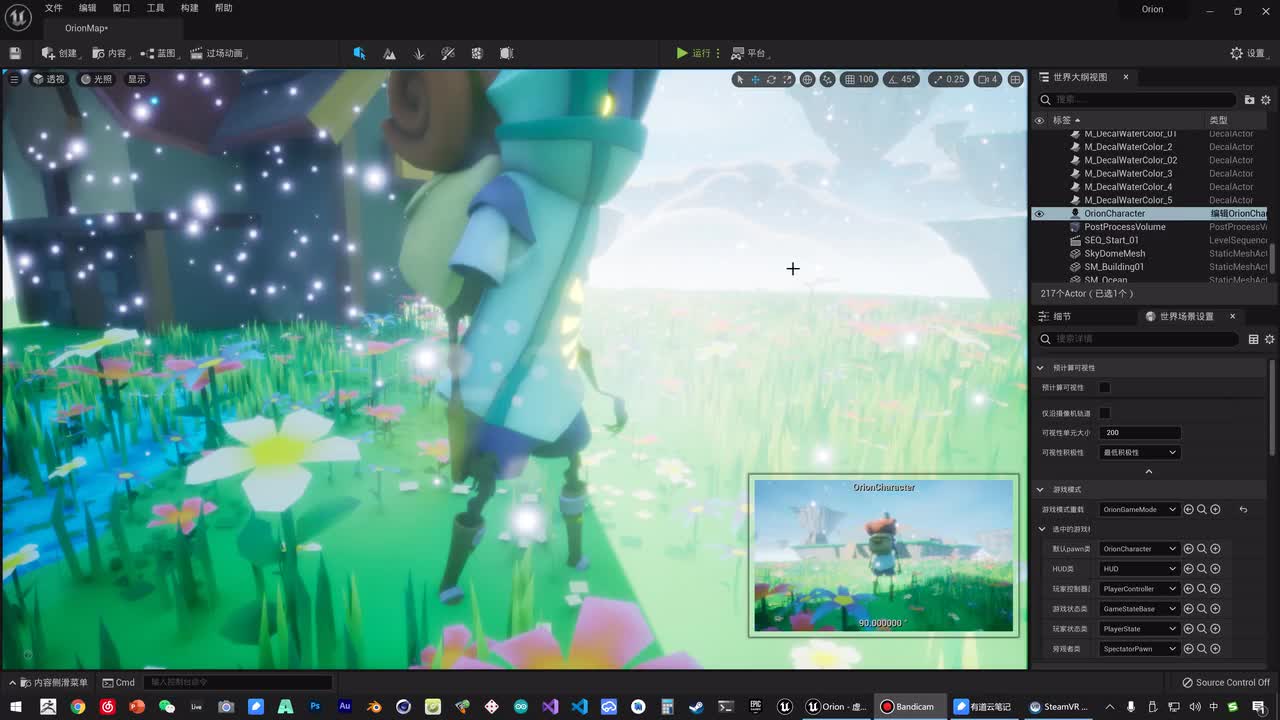Switch to Foliage mode icon
1280x720 pixels.
[419, 53]
